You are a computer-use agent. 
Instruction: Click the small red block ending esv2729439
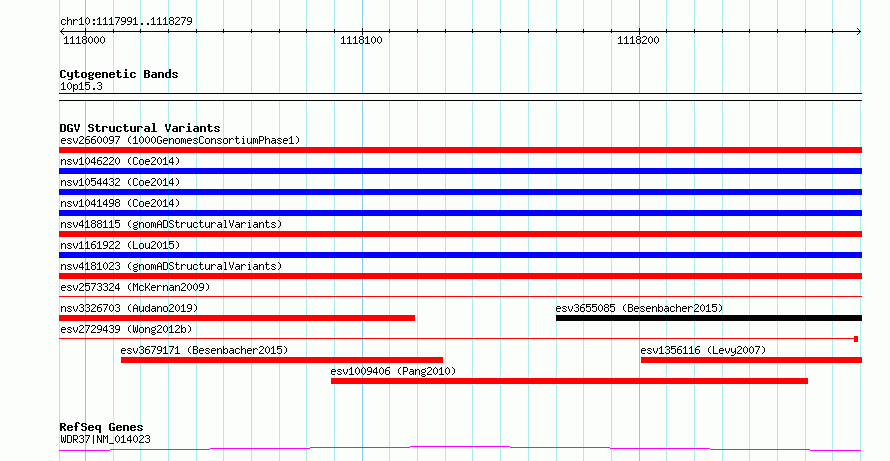[856, 339]
